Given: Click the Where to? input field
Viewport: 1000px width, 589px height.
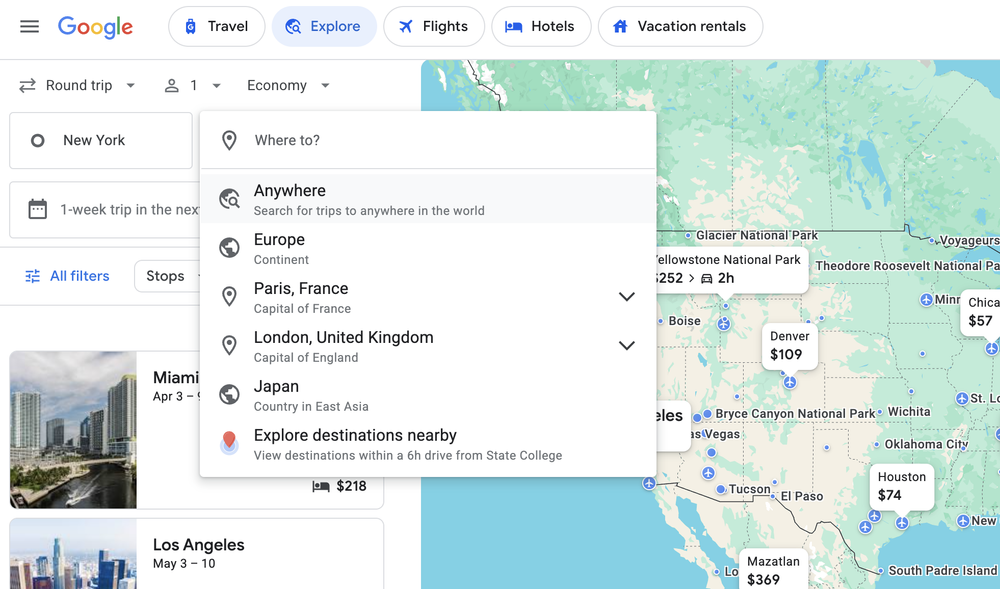Looking at the screenshot, I should 428,140.
